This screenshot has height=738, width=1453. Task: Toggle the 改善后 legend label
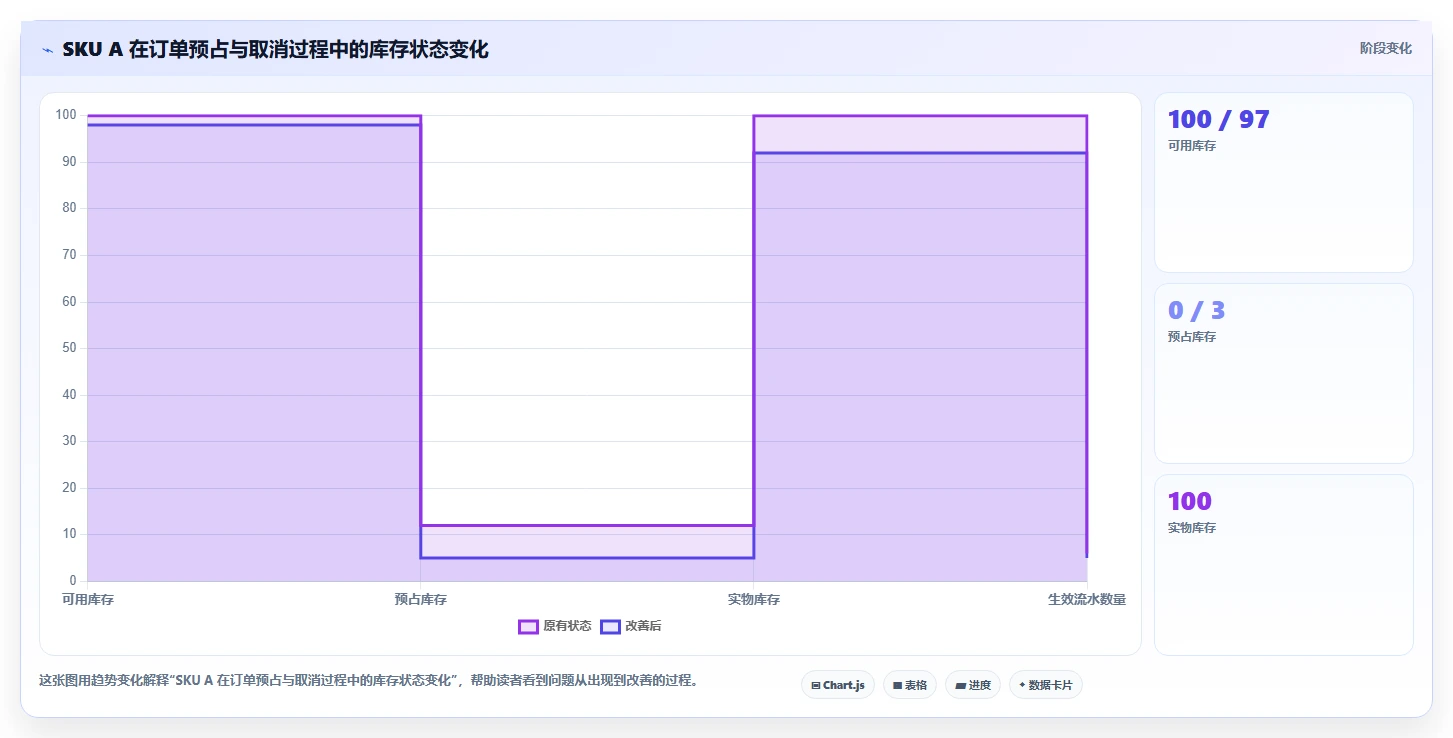pyautogui.click(x=643, y=627)
